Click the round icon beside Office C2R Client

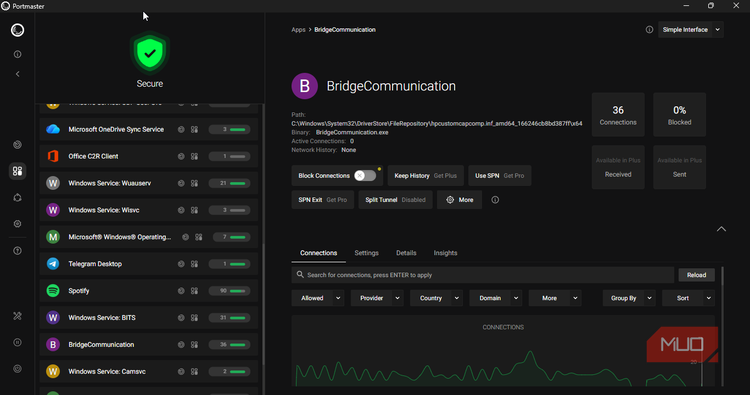(x=181, y=156)
